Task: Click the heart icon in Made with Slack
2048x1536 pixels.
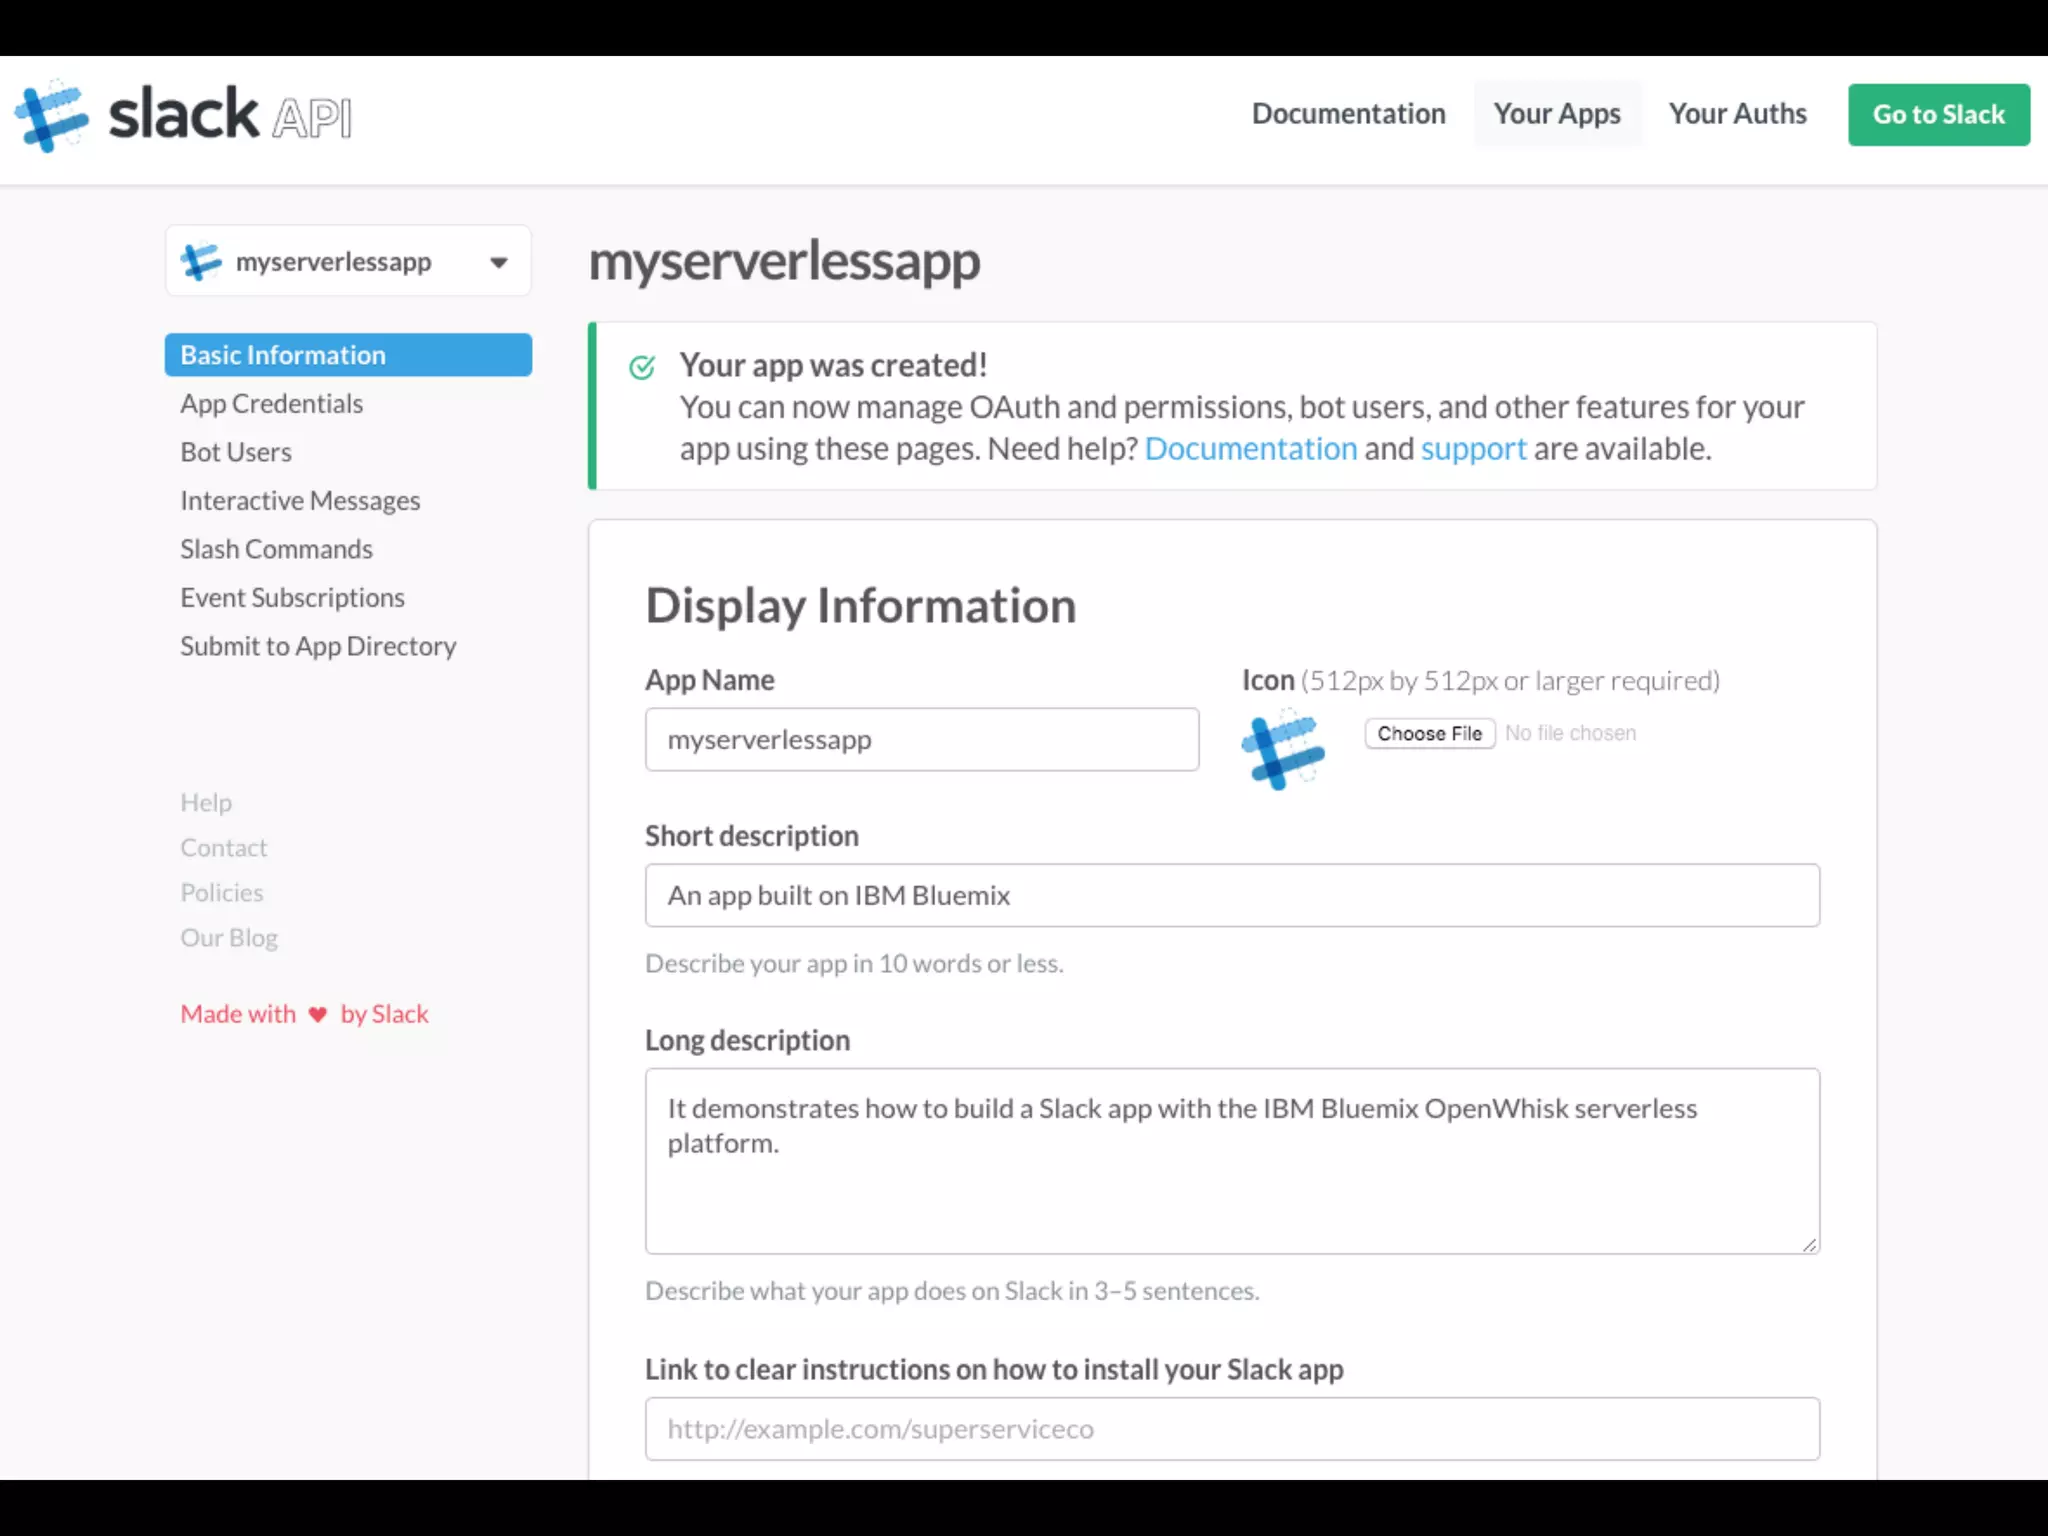Action: tap(318, 1014)
